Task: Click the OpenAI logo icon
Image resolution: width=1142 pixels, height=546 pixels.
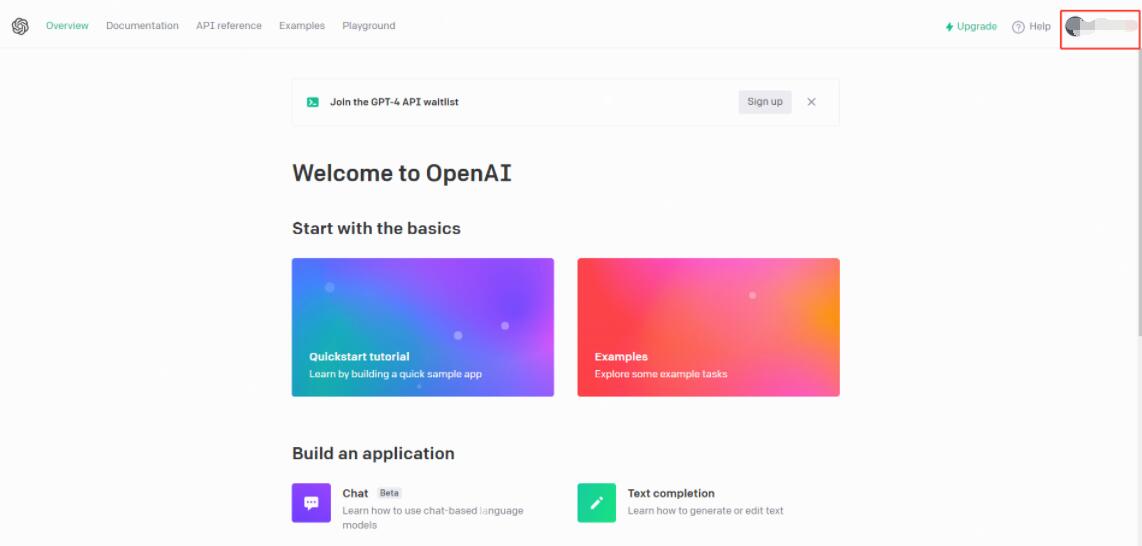Action: tap(20, 26)
